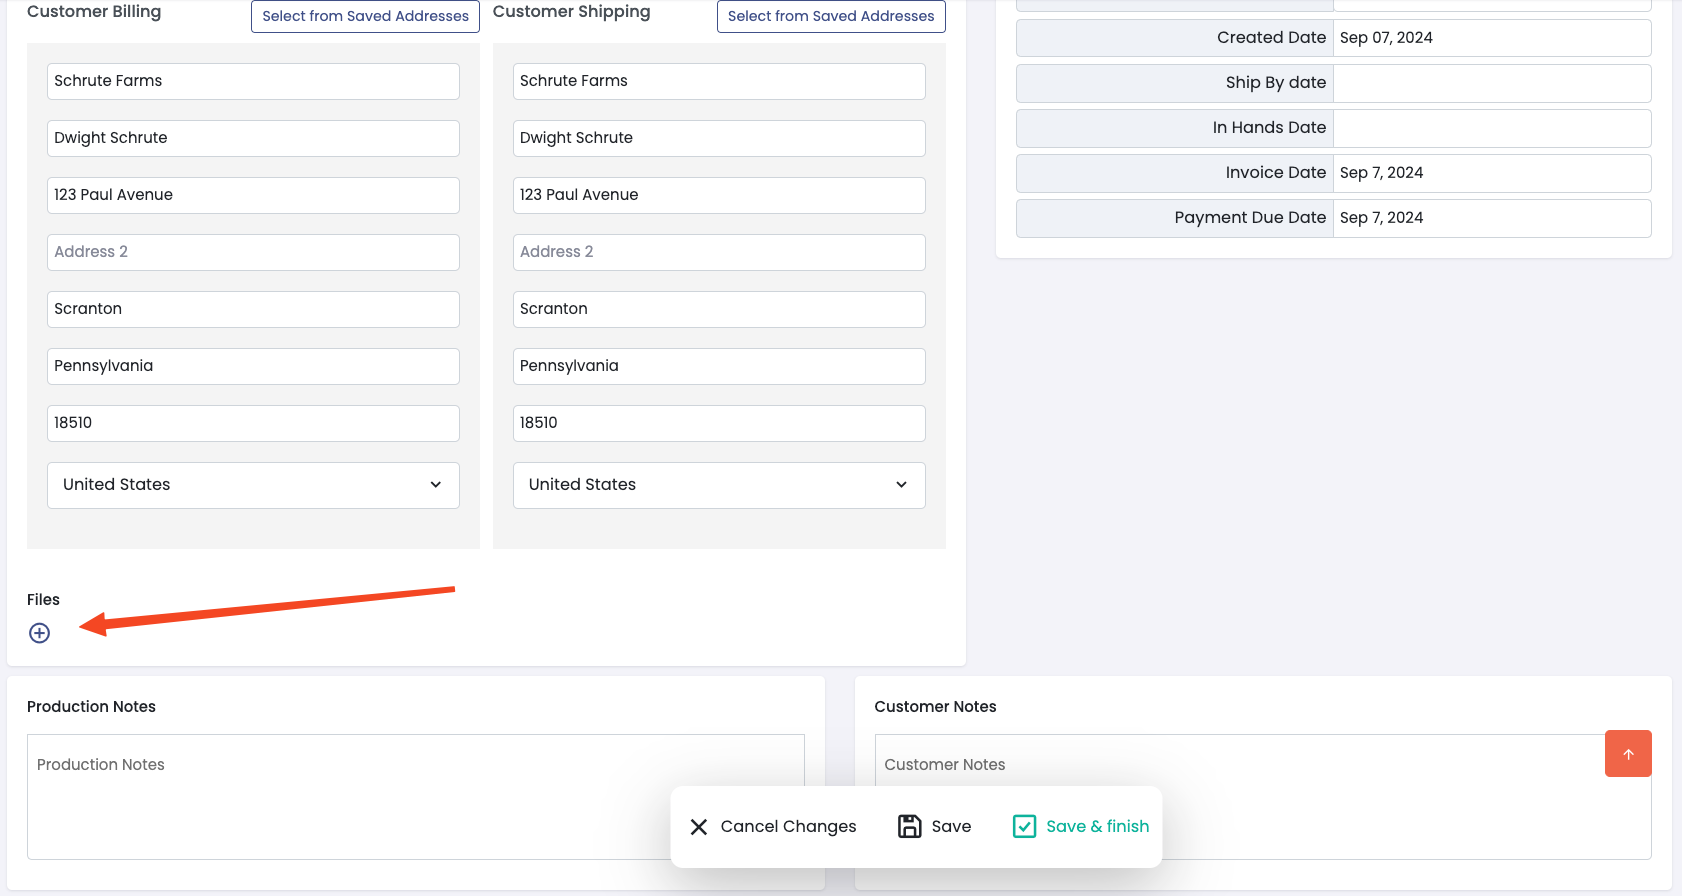Edit shipping state field Pennsylvania
This screenshot has height=896, width=1682.
click(719, 366)
